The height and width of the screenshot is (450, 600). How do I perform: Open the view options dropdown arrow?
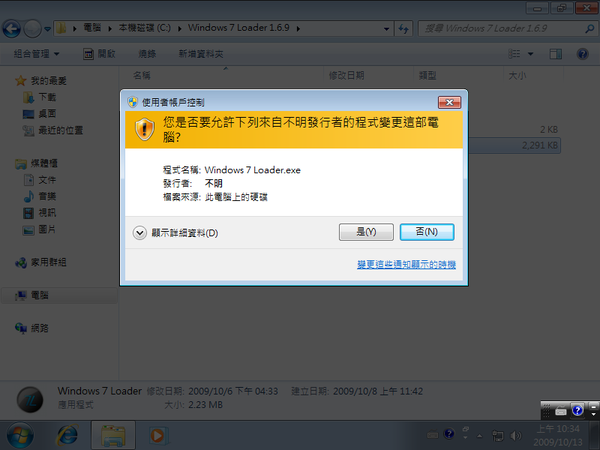pyautogui.click(x=530, y=54)
